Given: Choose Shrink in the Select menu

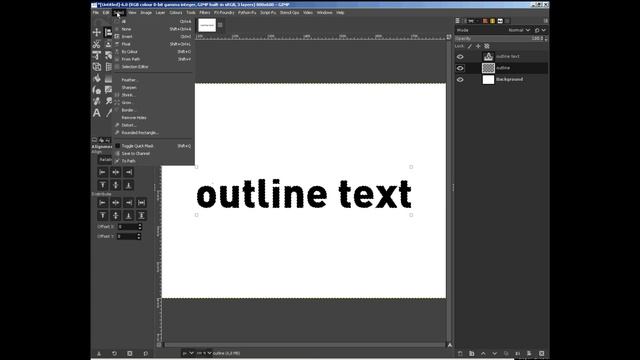Looking at the screenshot, I should coord(153,95).
